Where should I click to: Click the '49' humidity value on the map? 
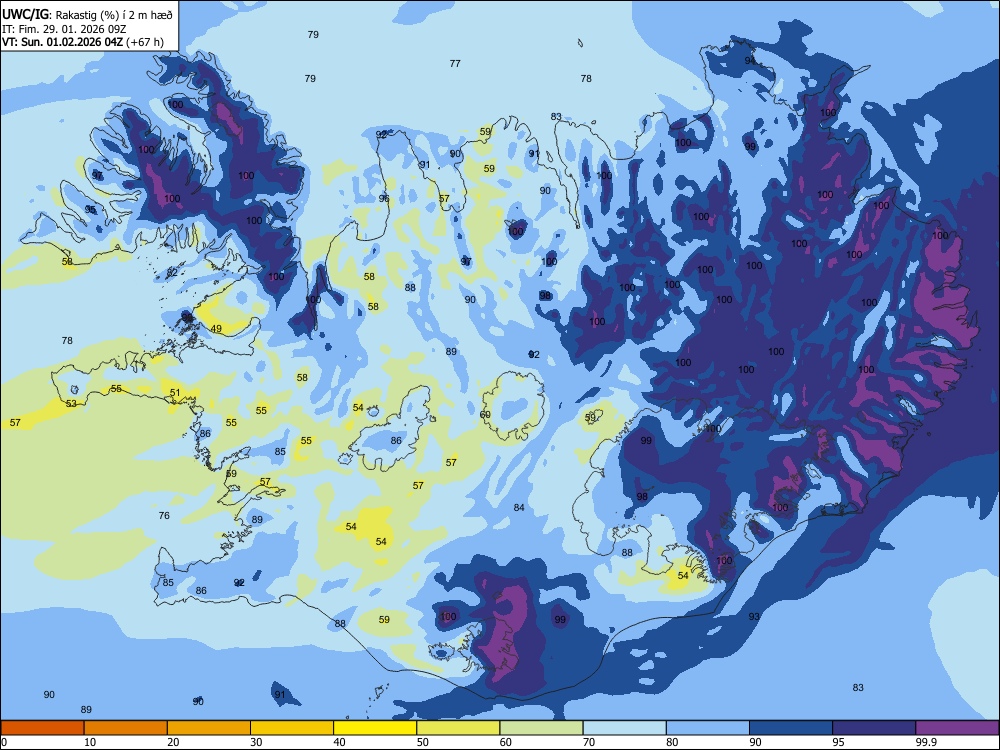pos(216,329)
